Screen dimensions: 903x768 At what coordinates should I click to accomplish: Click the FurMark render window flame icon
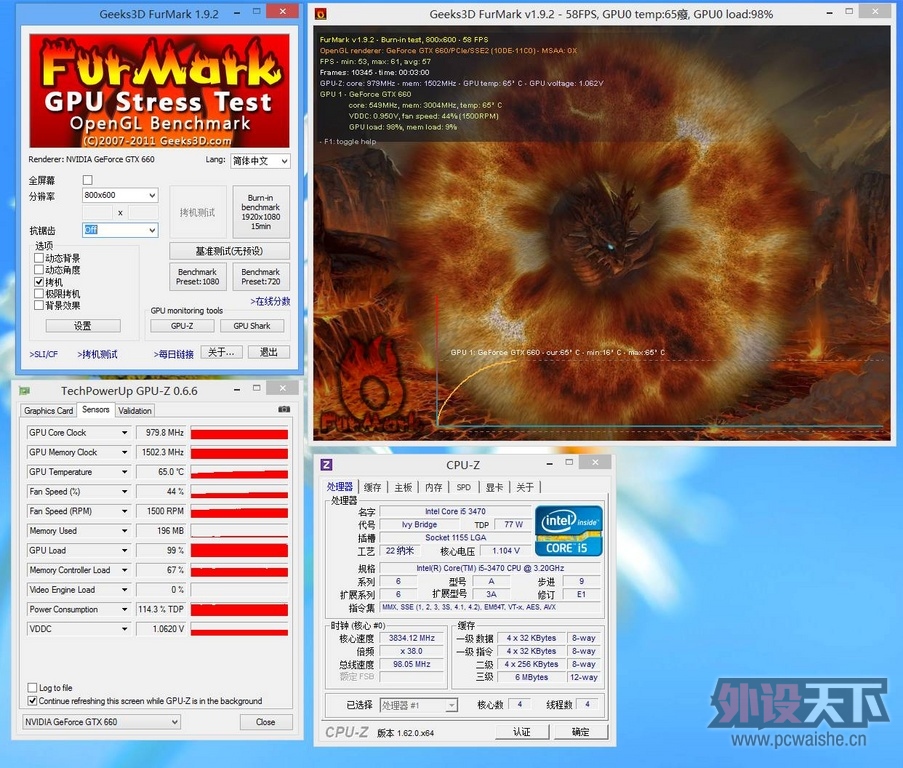pos(321,14)
